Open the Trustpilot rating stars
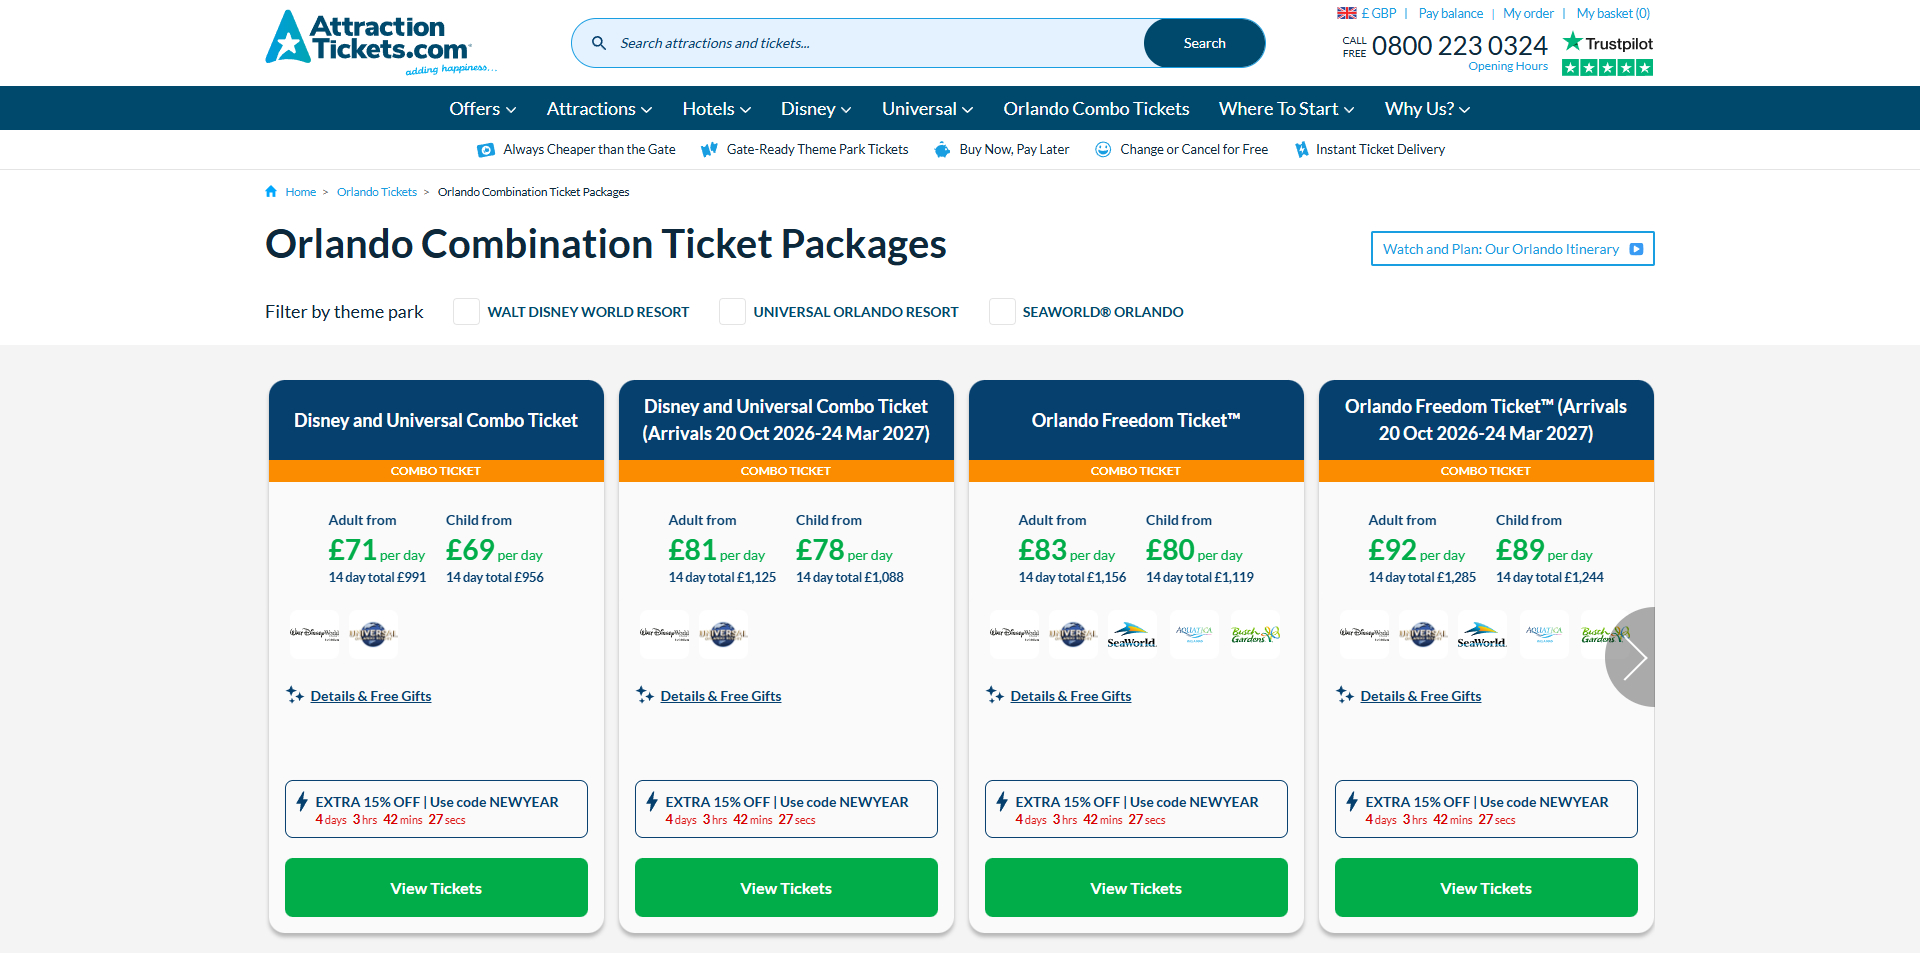 1606,67
